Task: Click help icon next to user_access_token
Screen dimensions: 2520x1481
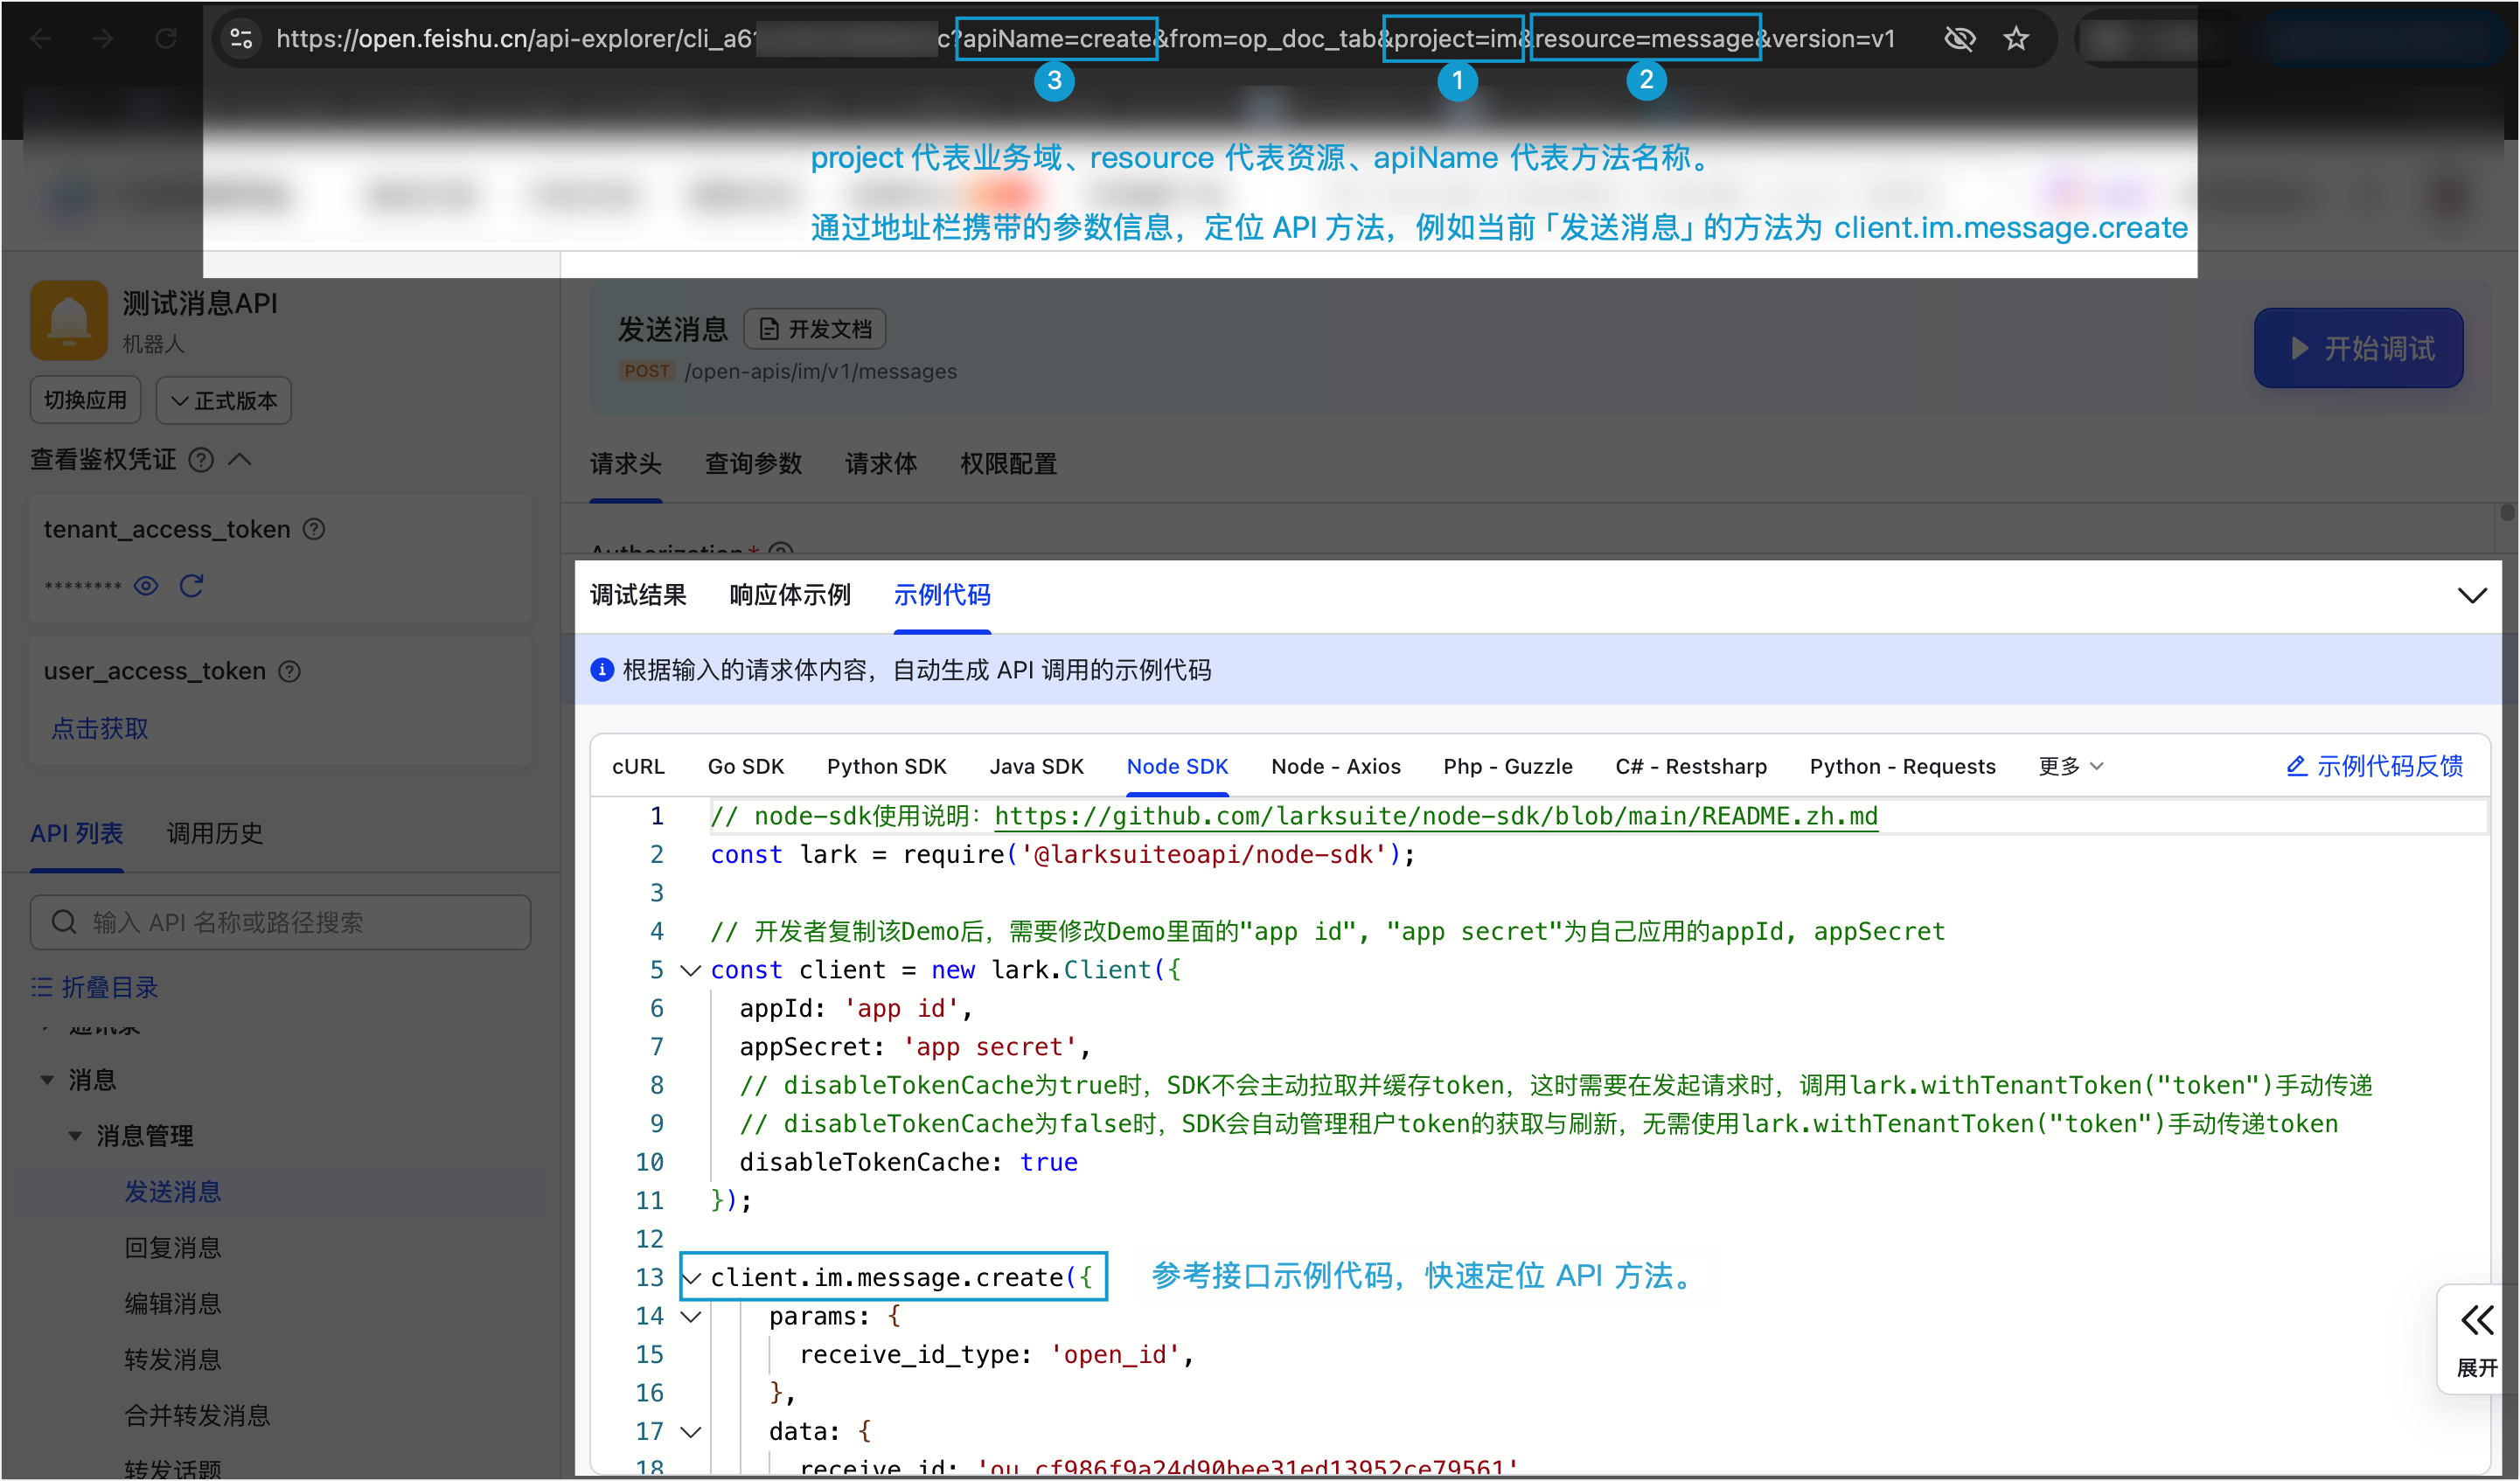Action: click(x=290, y=671)
